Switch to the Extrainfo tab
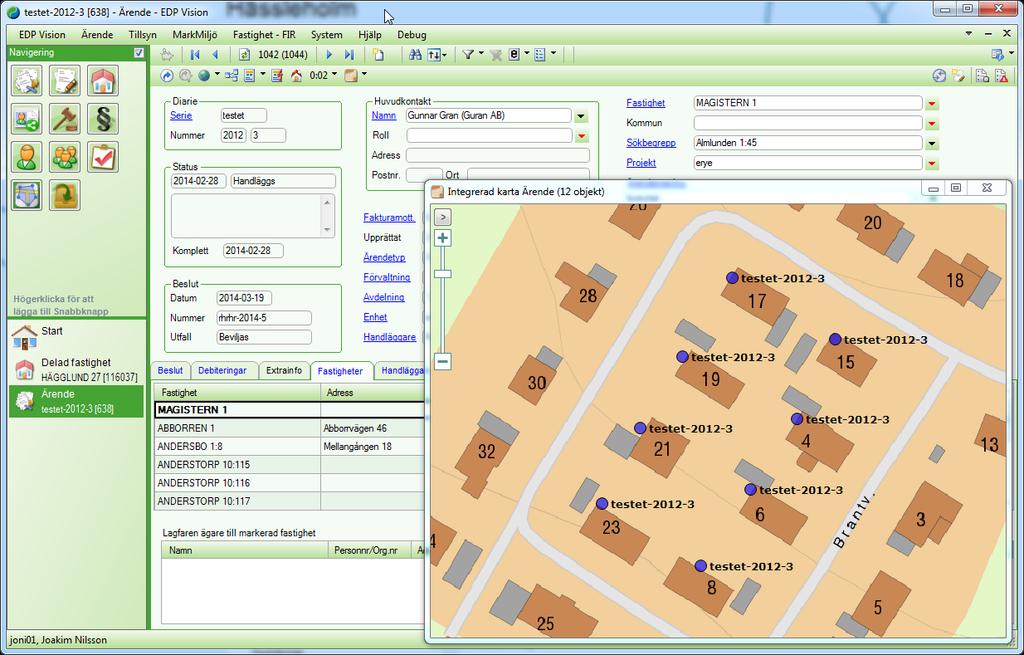The height and width of the screenshot is (655, 1024). pos(284,370)
